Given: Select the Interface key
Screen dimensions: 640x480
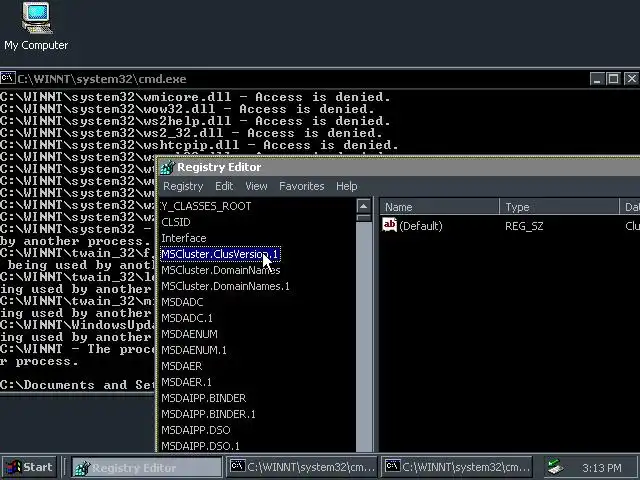Looking at the screenshot, I should pos(184,238).
